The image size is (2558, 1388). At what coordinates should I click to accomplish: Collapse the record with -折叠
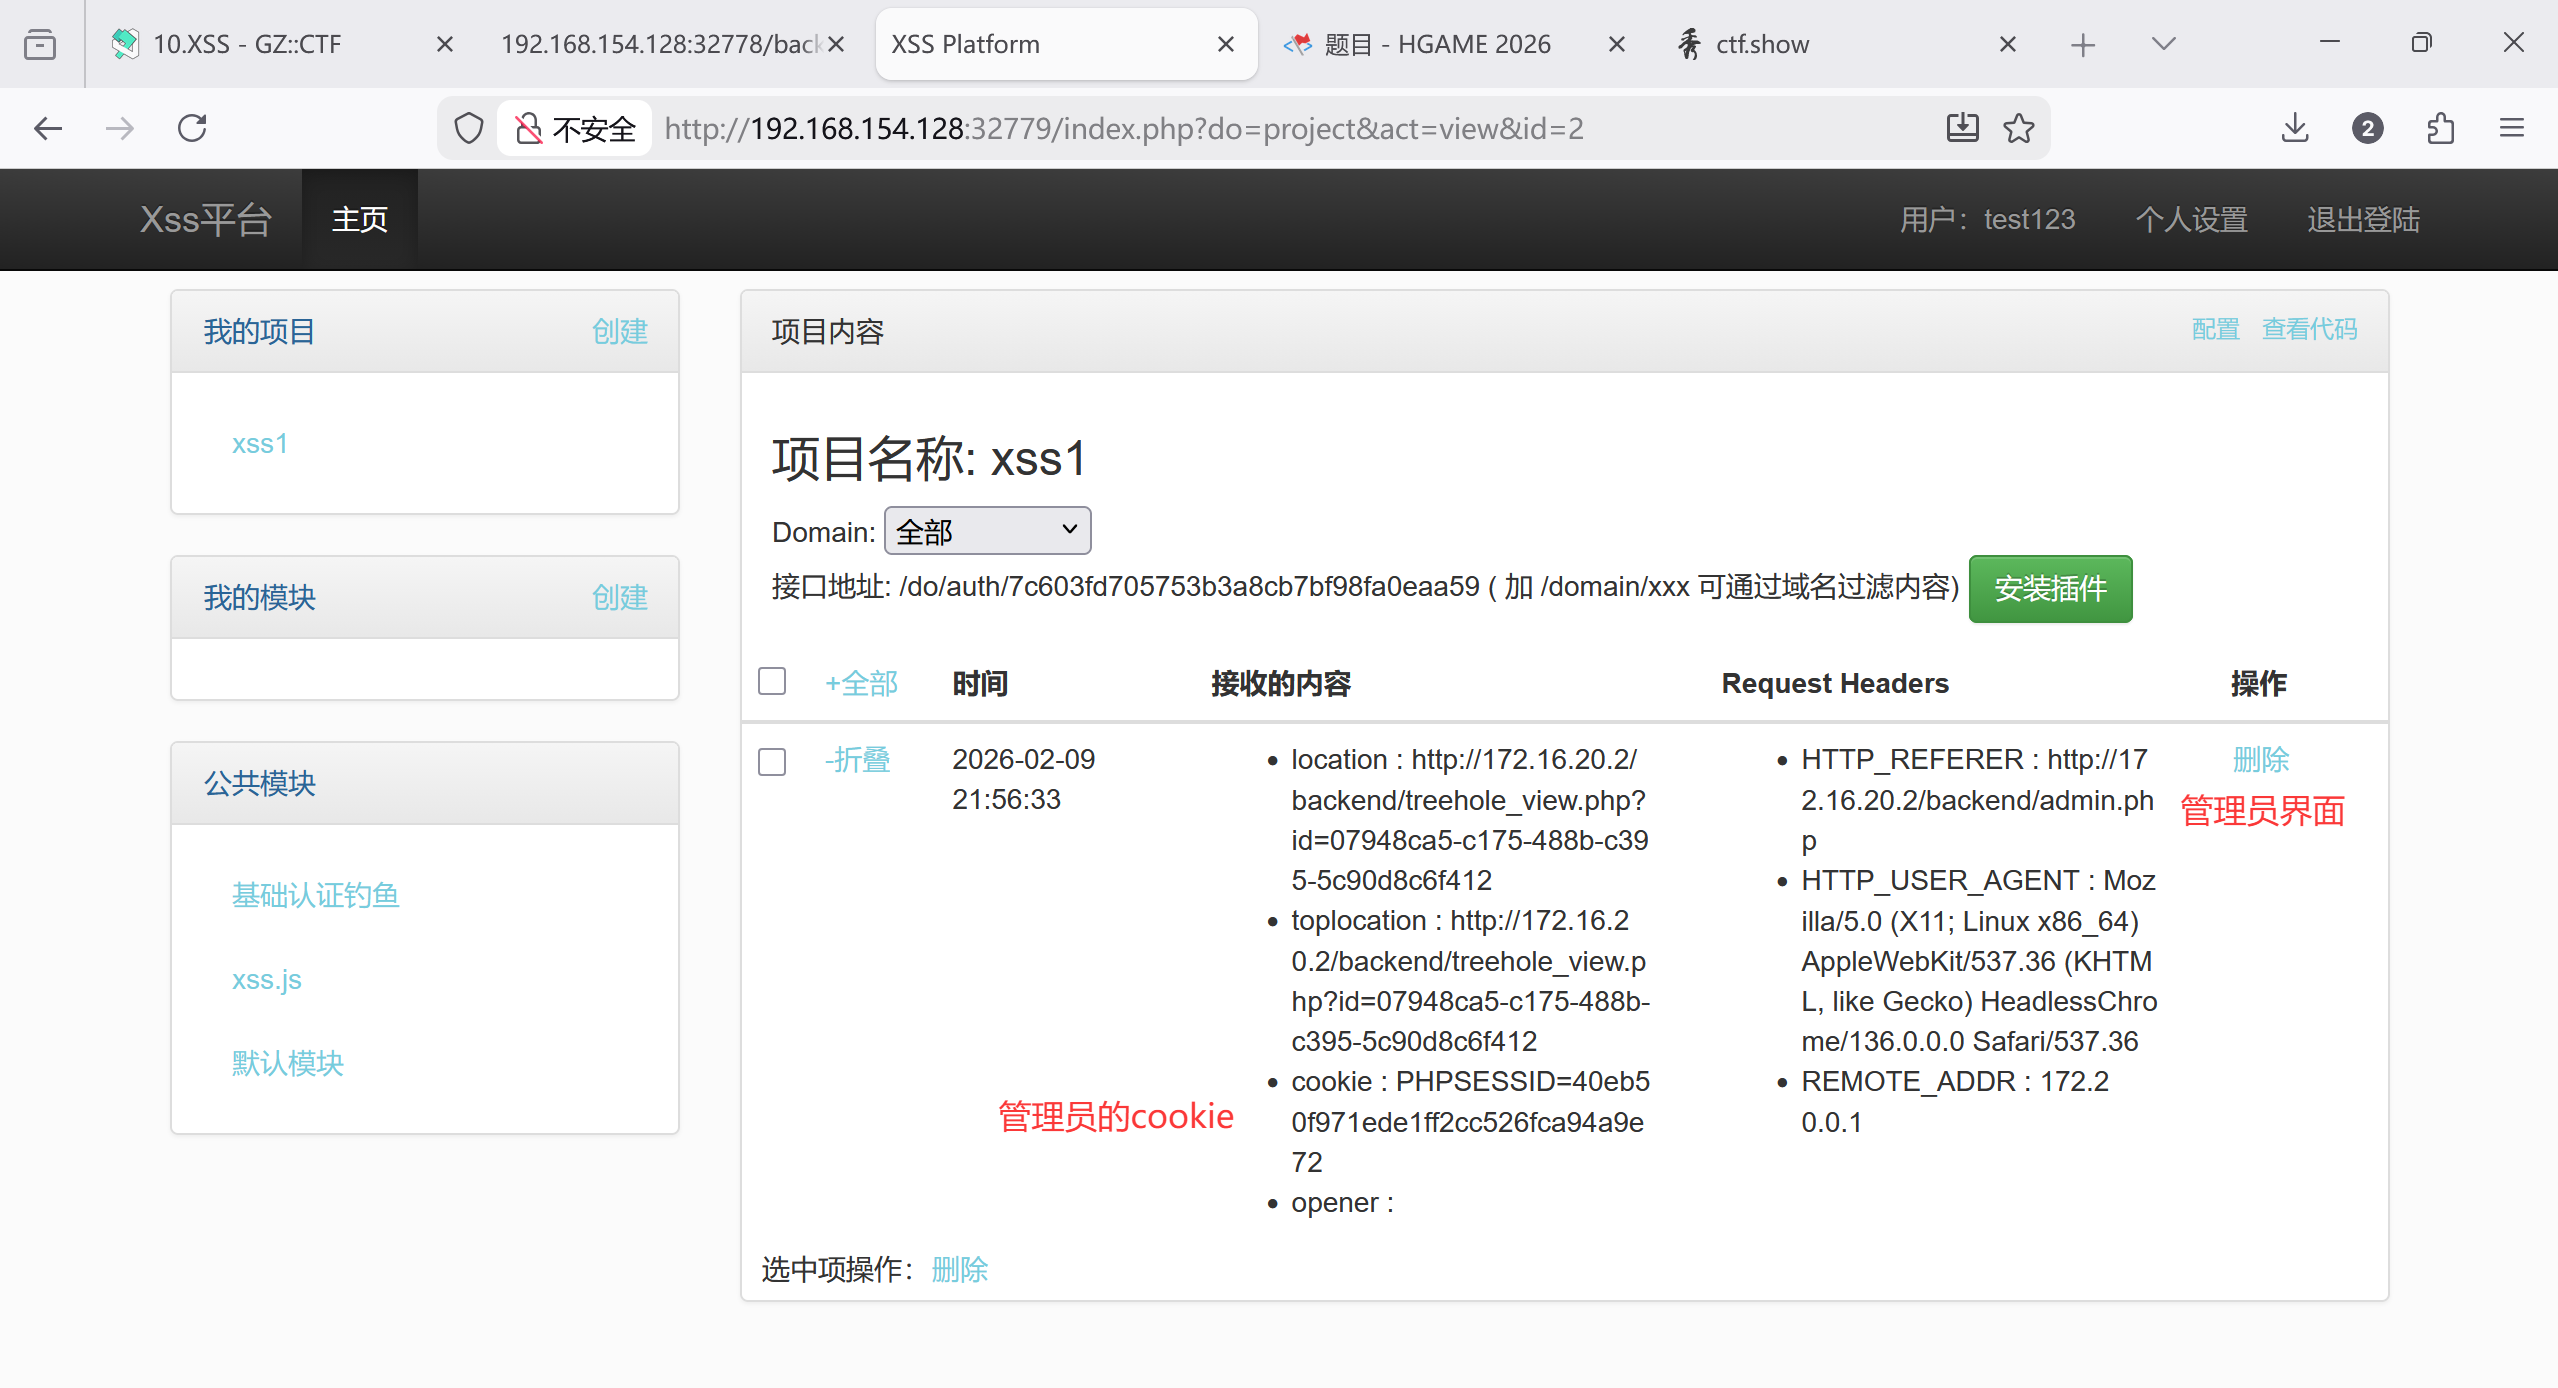(x=857, y=759)
